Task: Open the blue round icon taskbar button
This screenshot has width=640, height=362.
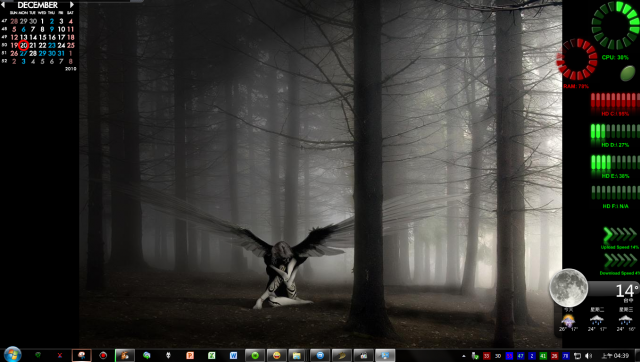Action: click(x=320, y=355)
